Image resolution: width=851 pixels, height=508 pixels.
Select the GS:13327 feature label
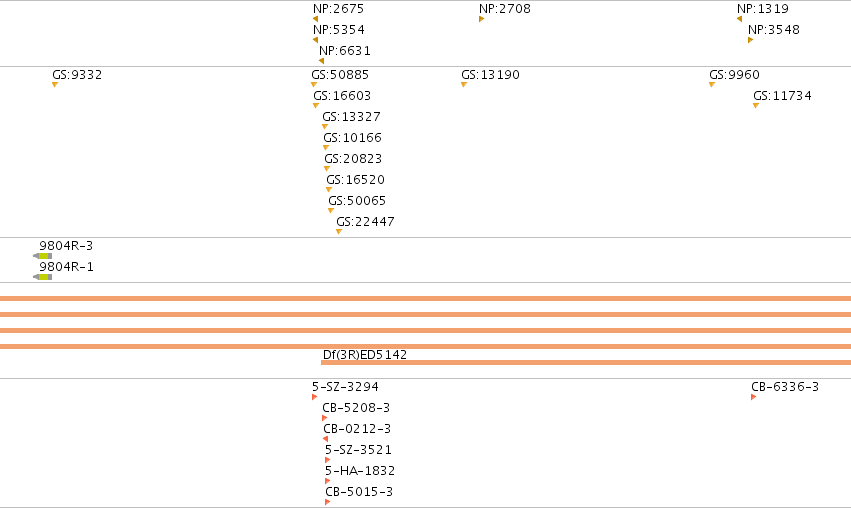pyautogui.click(x=351, y=117)
